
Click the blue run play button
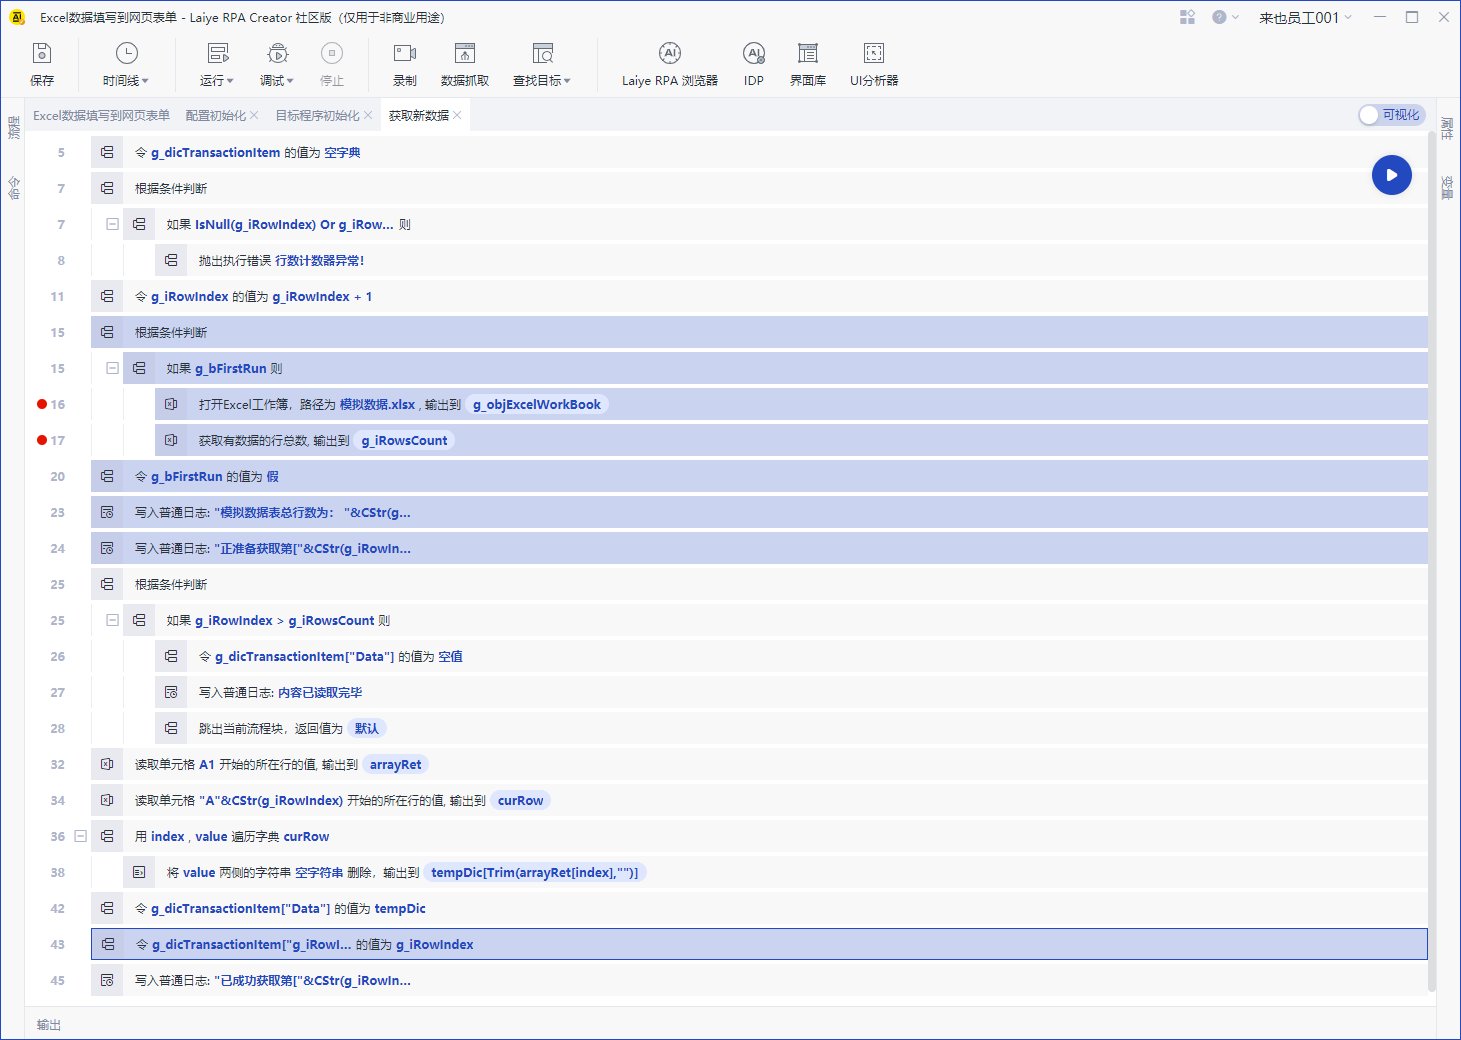tap(1392, 175)
